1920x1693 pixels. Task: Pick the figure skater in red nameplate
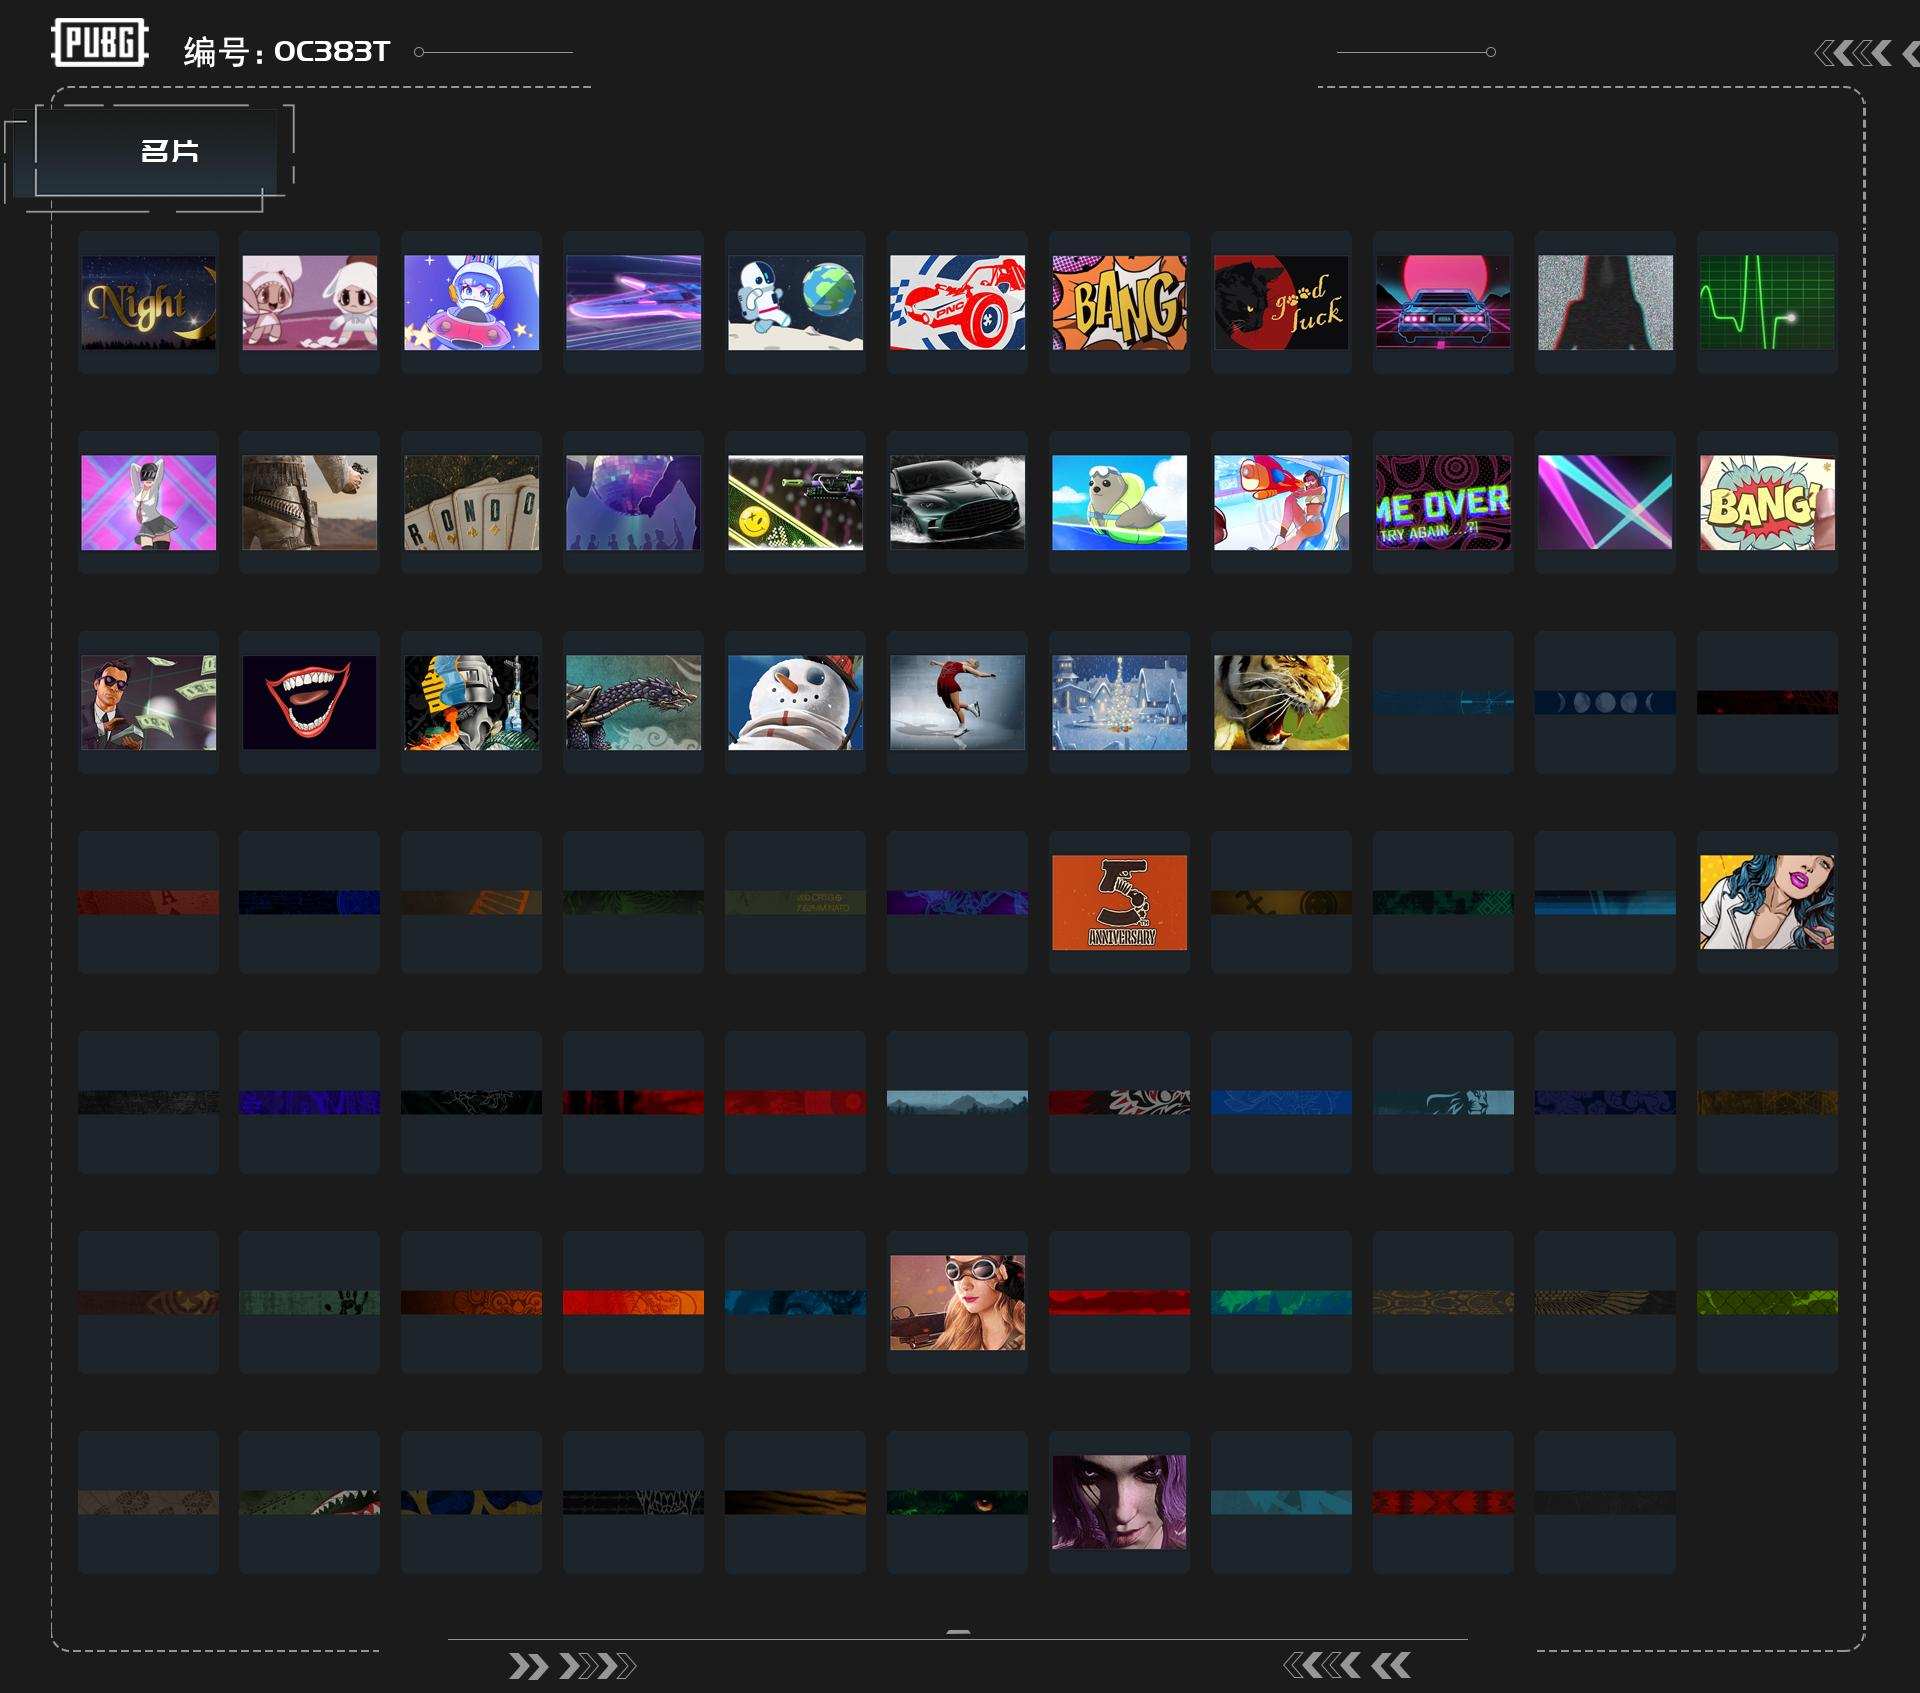click(958, 702)
